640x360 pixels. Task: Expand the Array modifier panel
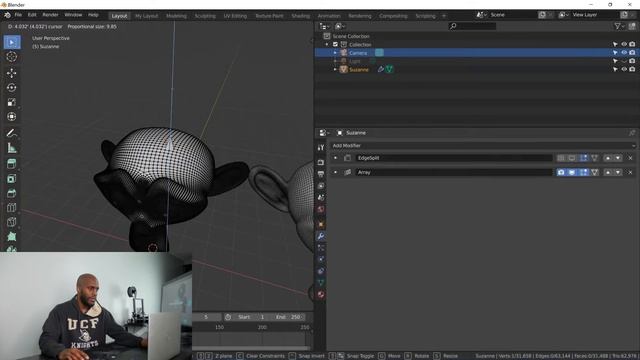tap(336, 172)
